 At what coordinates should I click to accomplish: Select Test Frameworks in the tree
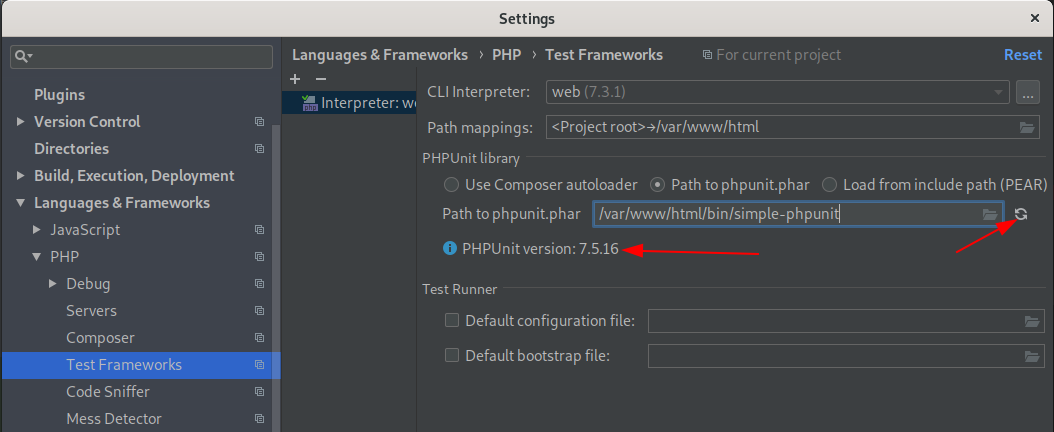click(140, 365)
